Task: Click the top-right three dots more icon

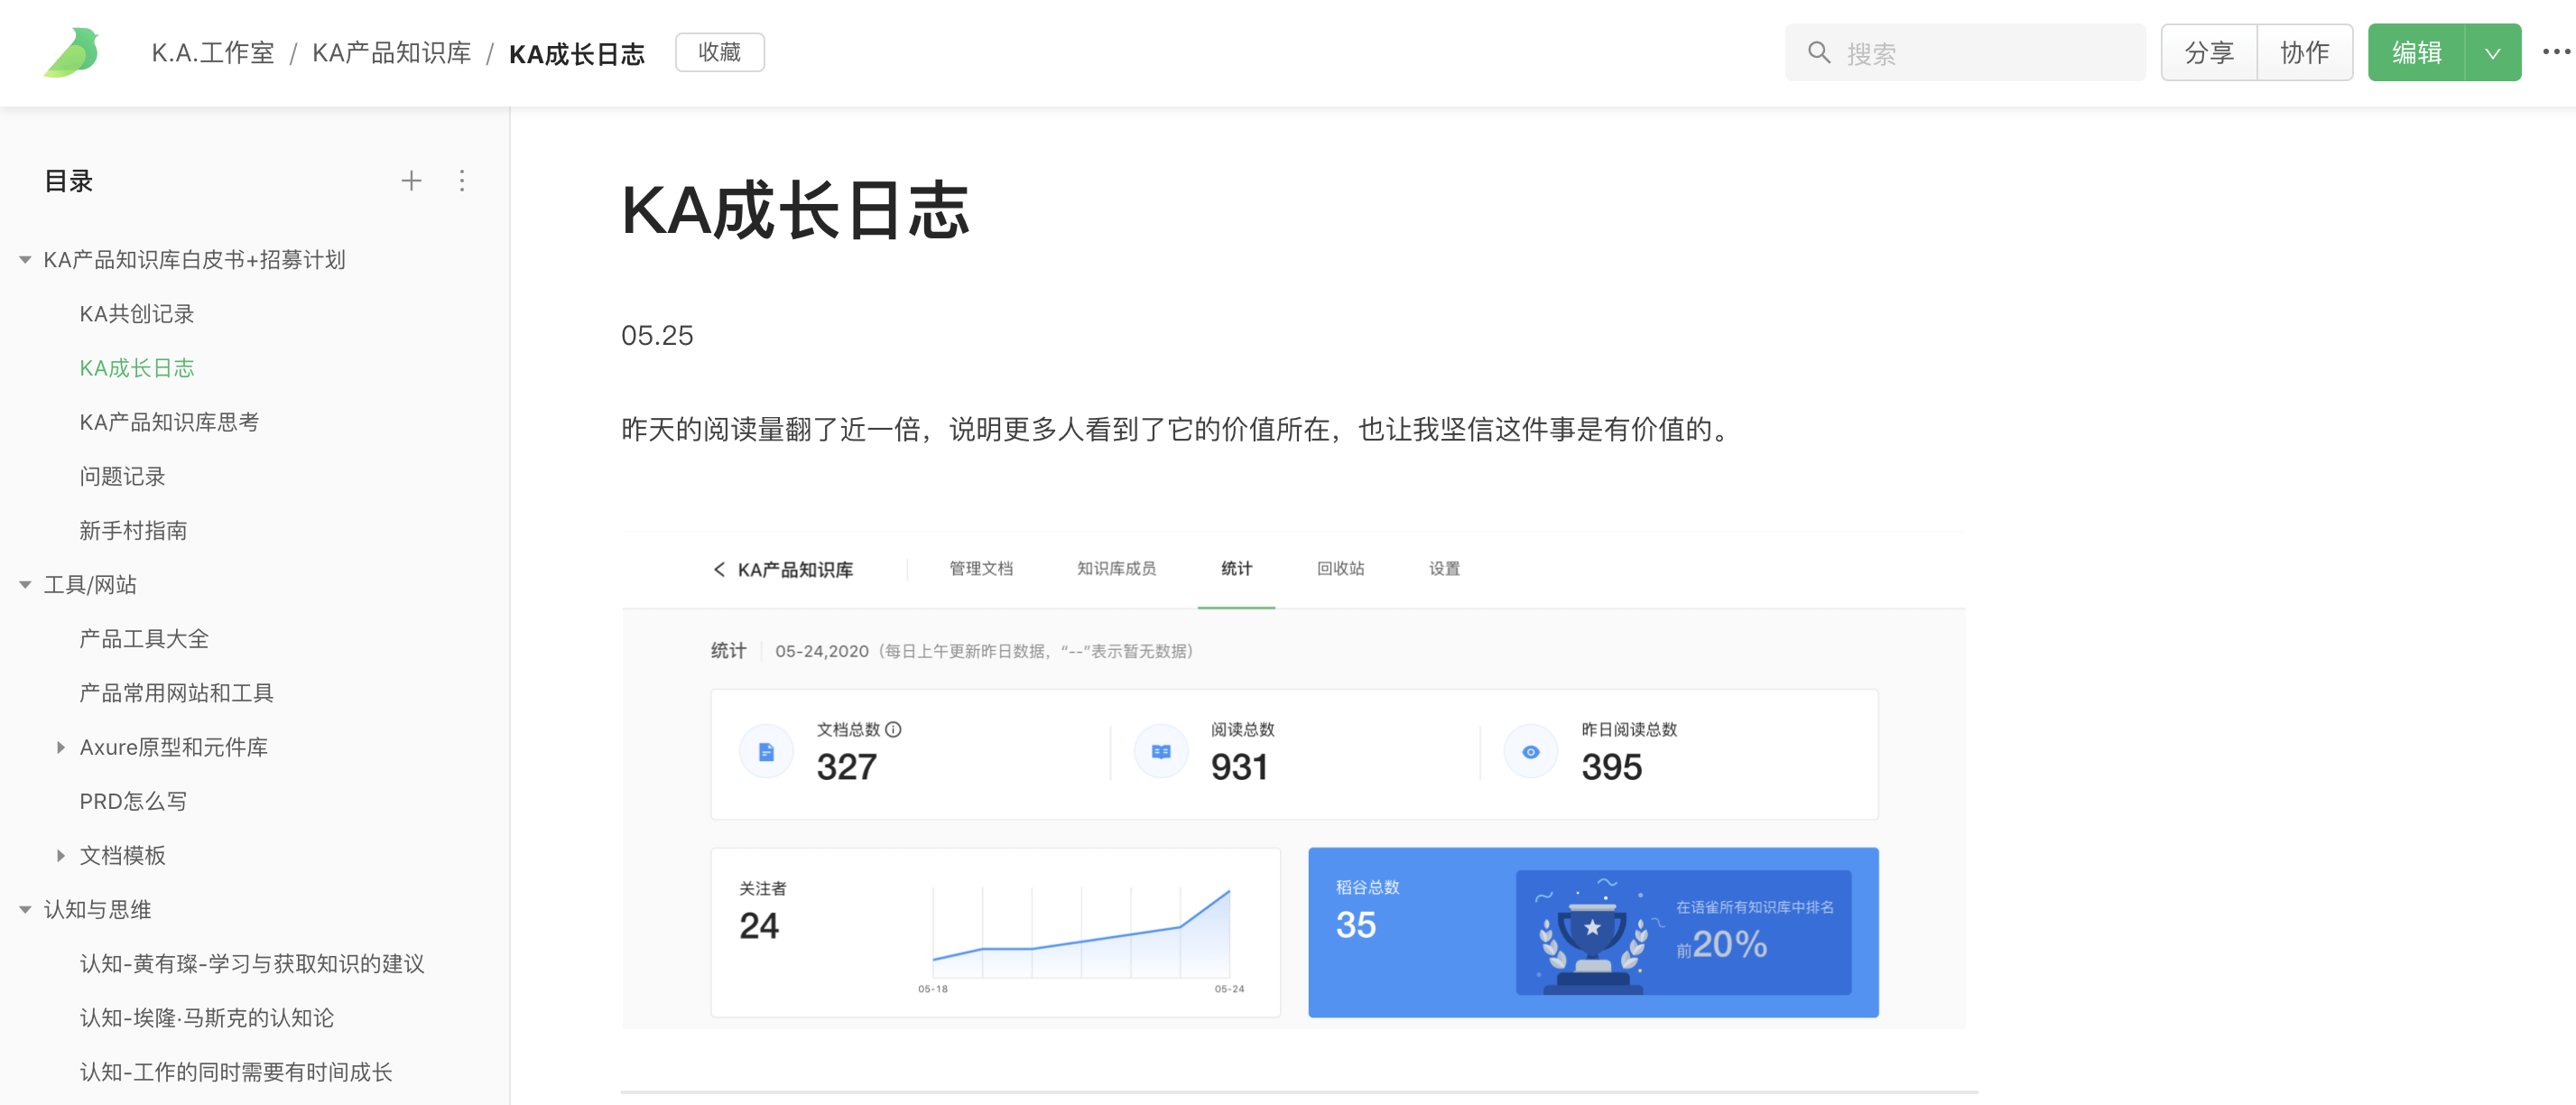Action: point(2555,52)
